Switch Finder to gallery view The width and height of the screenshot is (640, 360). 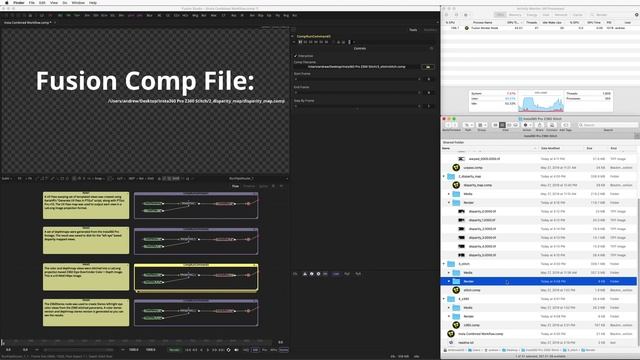(516, 125)
